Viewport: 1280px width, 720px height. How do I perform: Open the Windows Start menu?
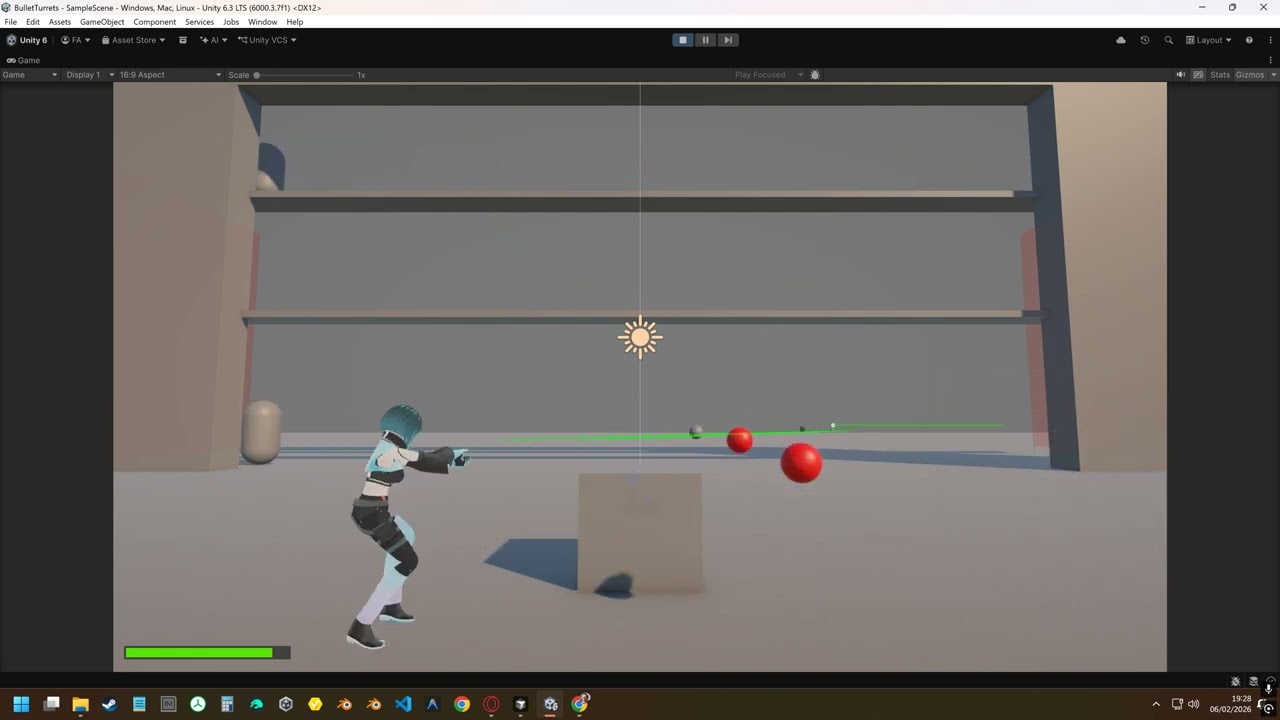click(x=21, y=704)
